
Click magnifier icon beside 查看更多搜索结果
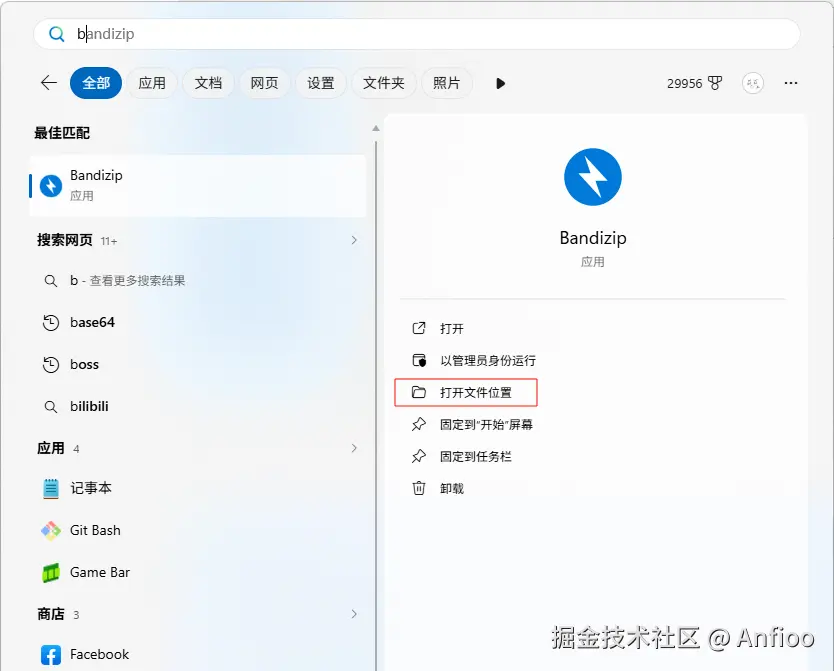pos(51,281)
